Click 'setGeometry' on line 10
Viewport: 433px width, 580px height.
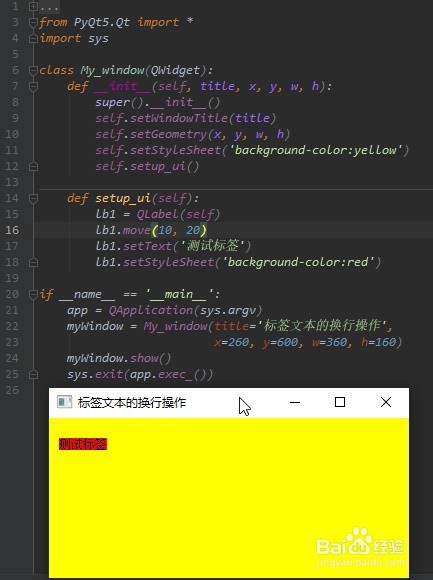click(x=168, y=134)
